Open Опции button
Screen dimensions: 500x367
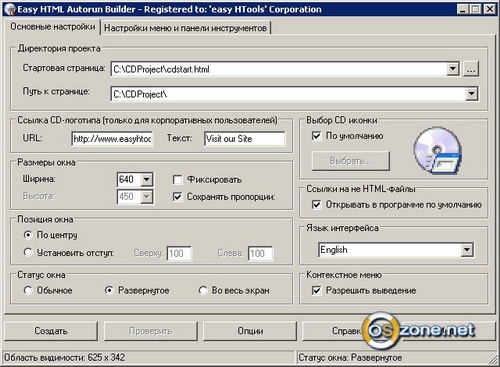click(250, 331)
